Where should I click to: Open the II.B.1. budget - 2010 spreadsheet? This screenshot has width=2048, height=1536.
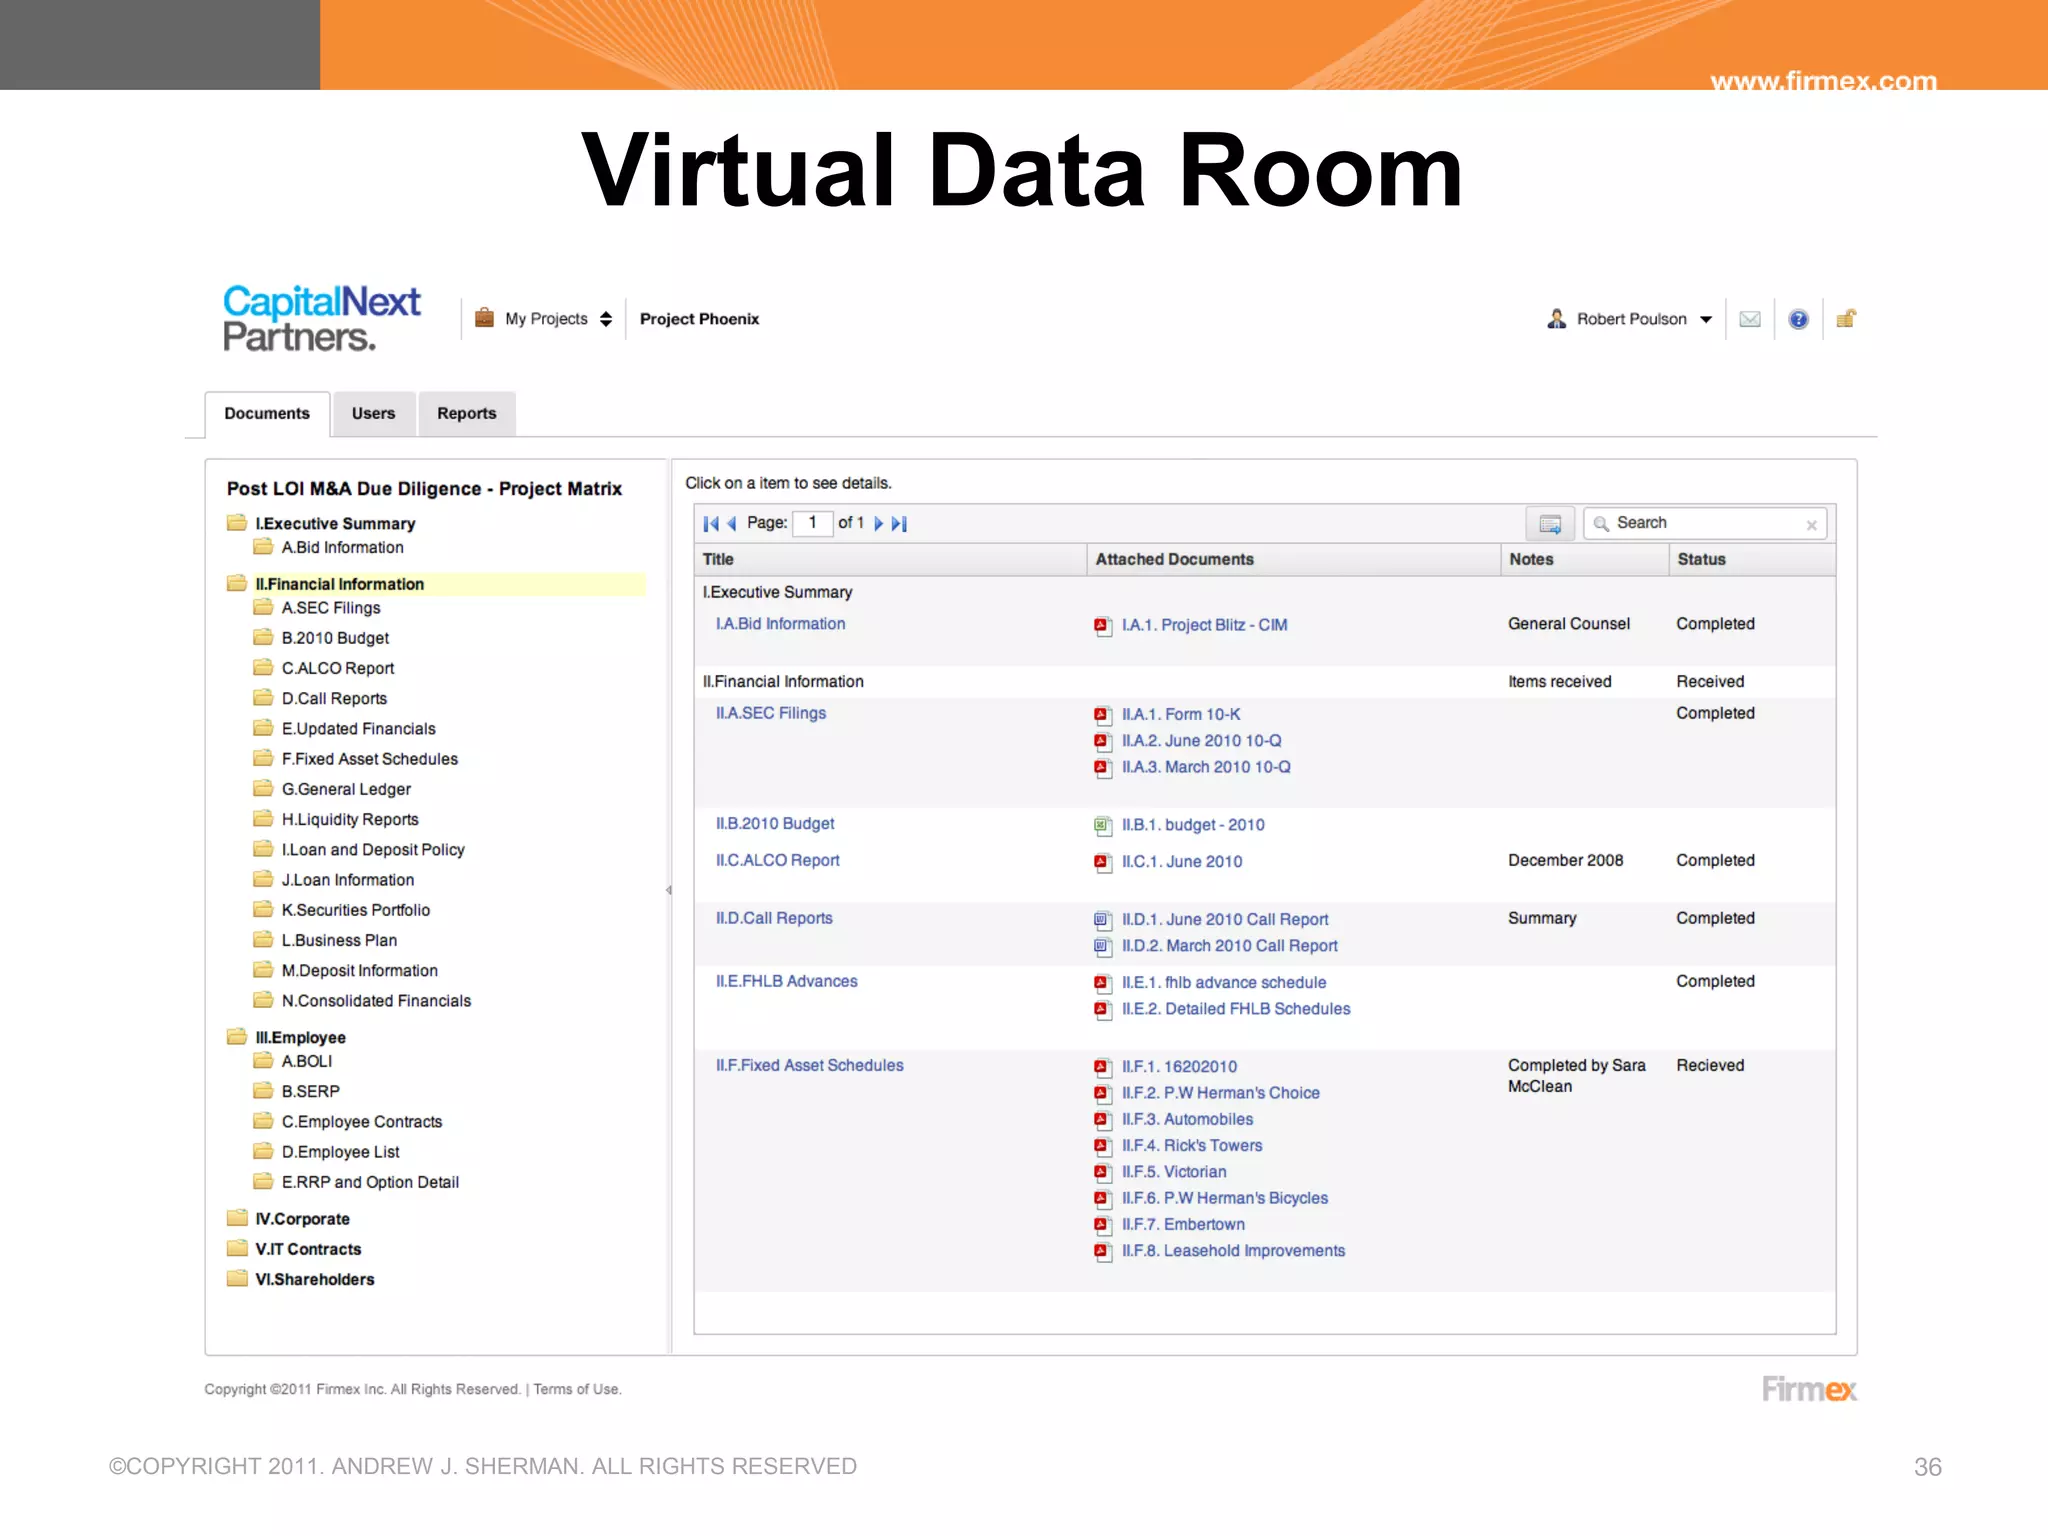(1192, 825)
